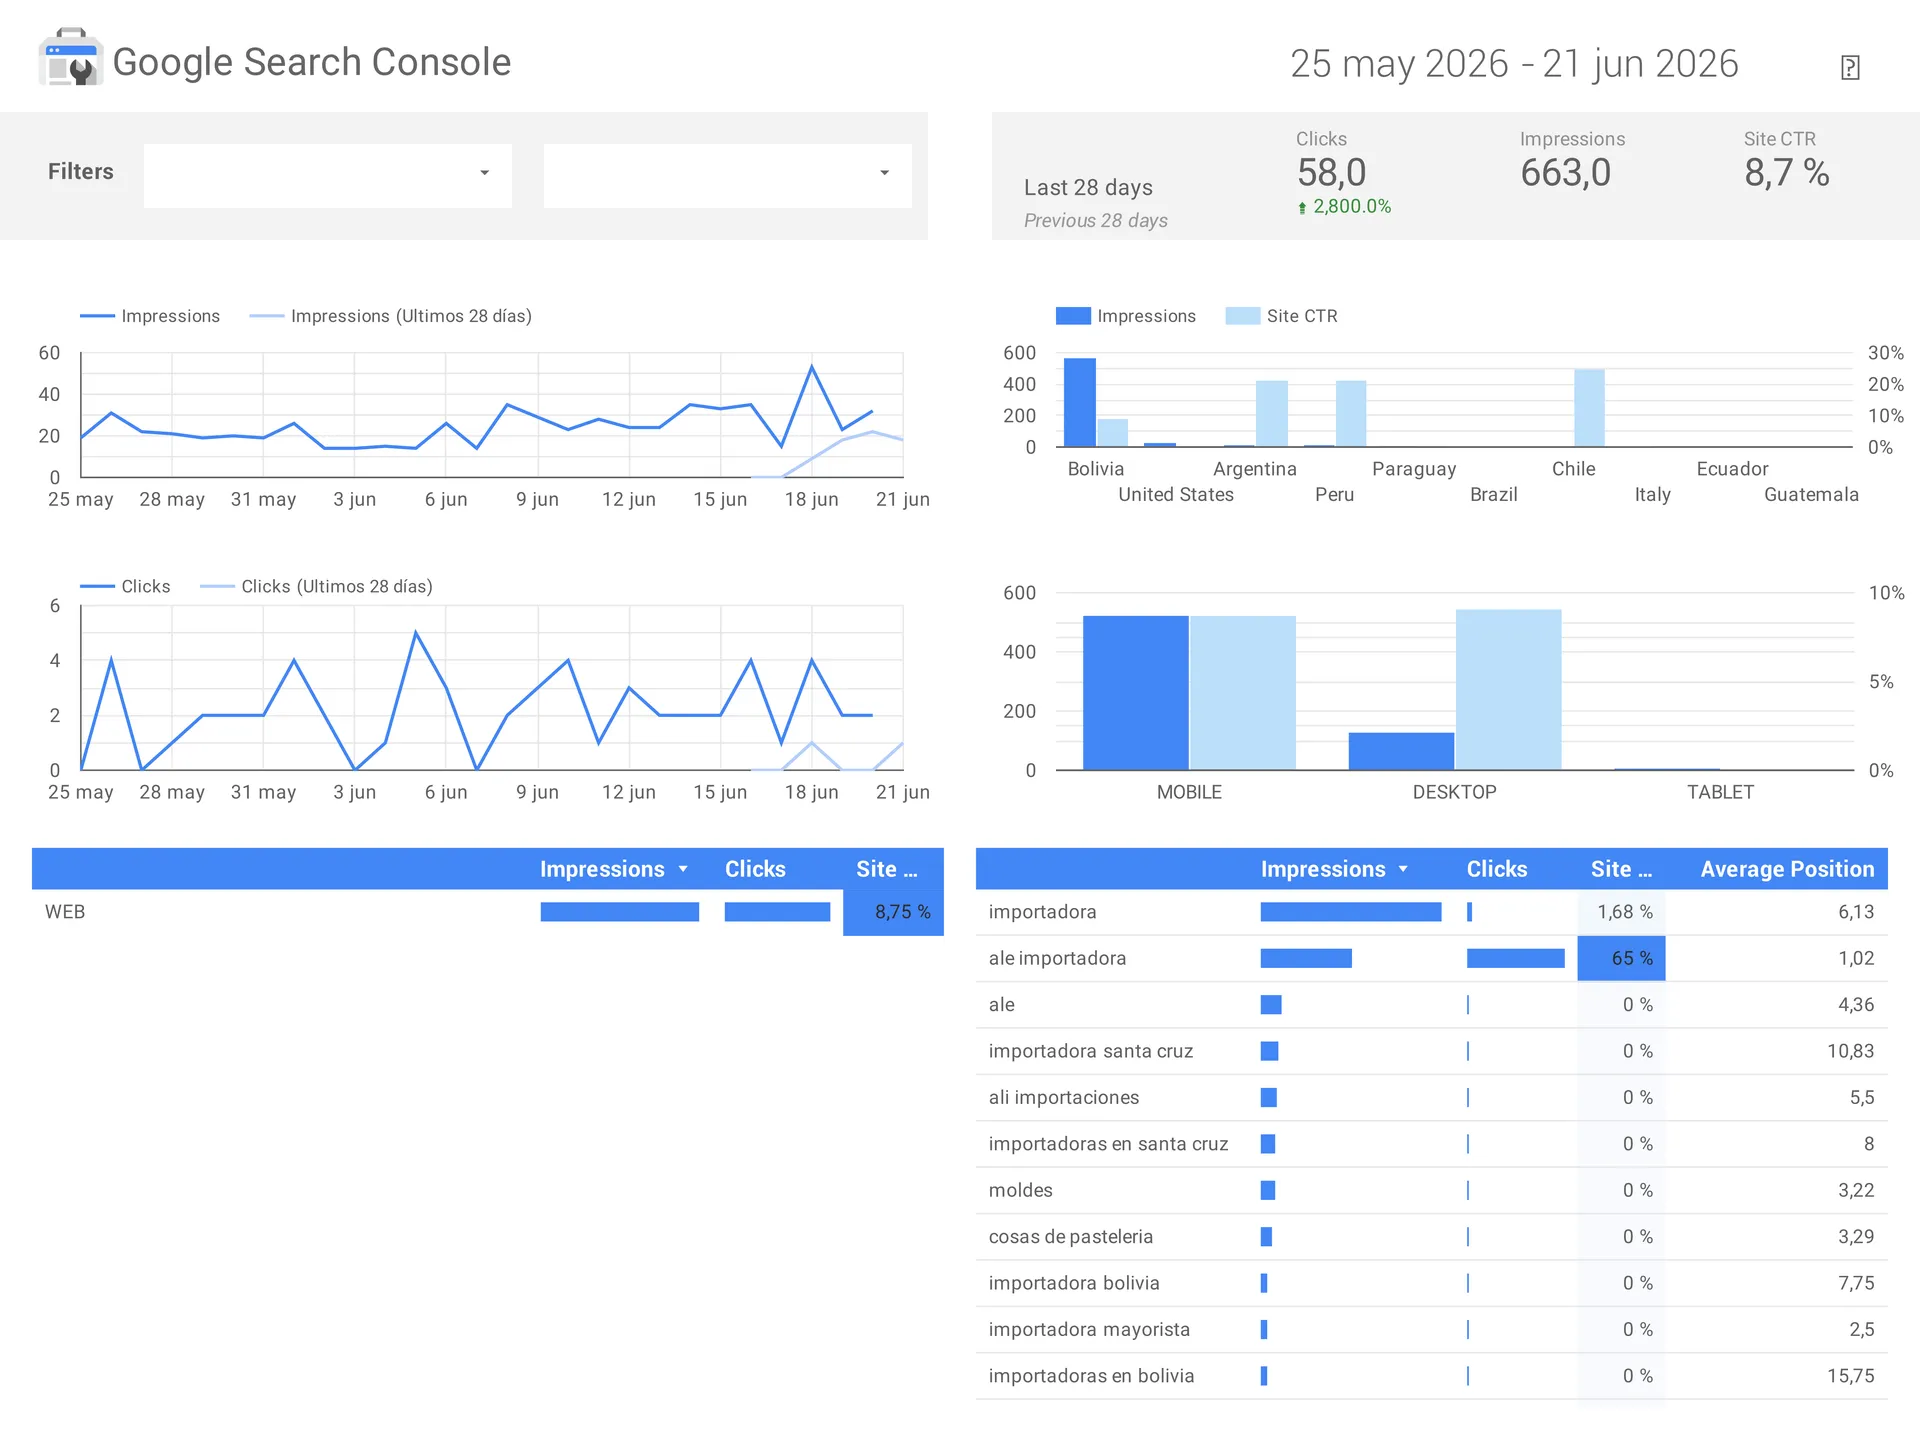Toggle the Clicks series legend entry
This screenshot has width=1920, height=1440.
[x=125, y=586]
